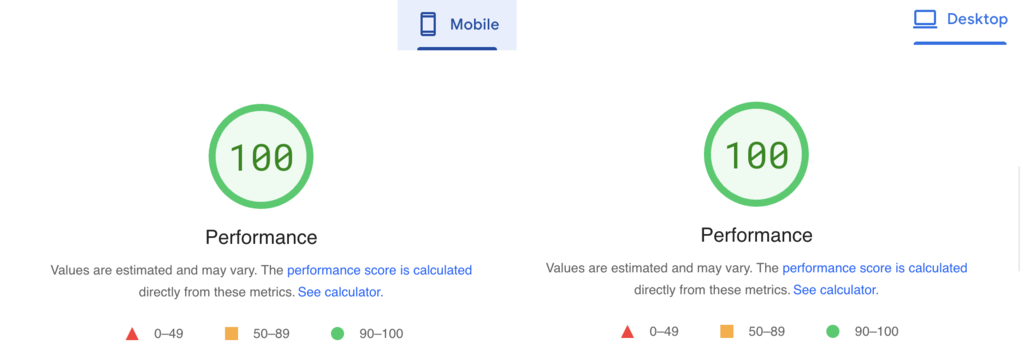Click red triangle 0–49 icon in desktop legend

point(628,332)
